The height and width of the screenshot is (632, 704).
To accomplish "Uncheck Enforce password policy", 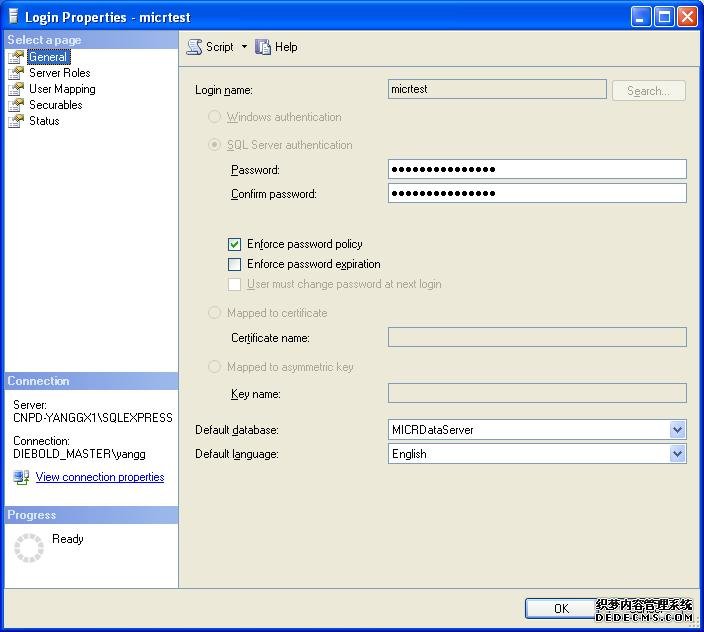I will pyautogui.click(x=235, y=244).
